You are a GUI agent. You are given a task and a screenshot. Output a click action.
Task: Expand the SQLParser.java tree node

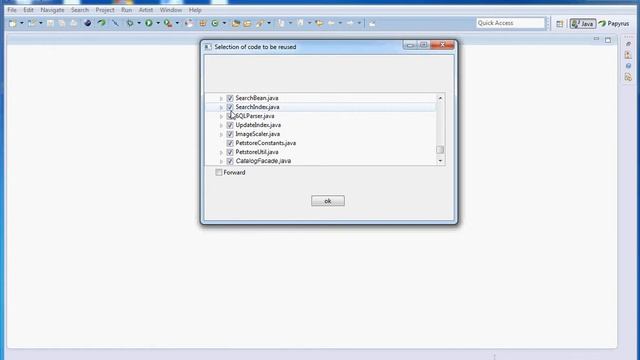coord(221,116)
